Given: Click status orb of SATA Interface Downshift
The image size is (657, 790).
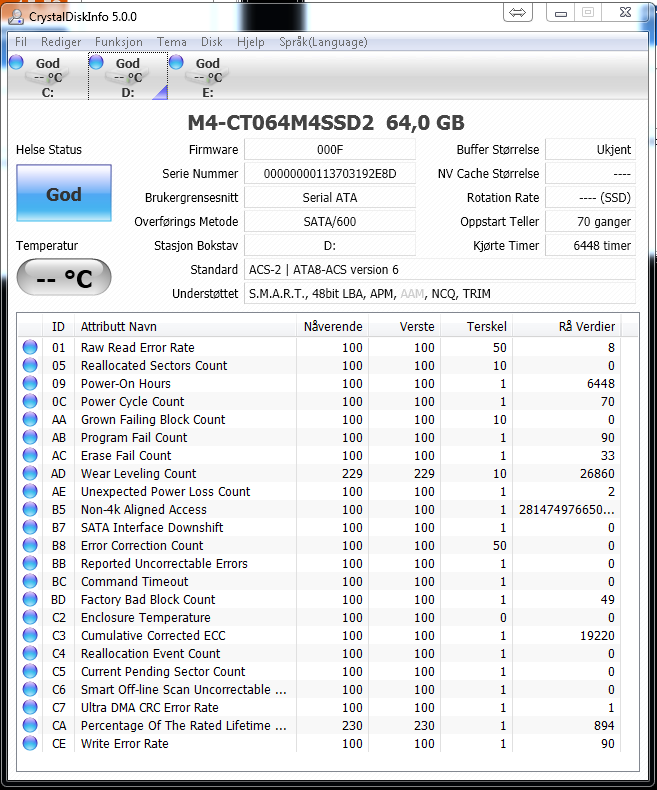Looking at the screenshot, I should (x=30, y=528).
